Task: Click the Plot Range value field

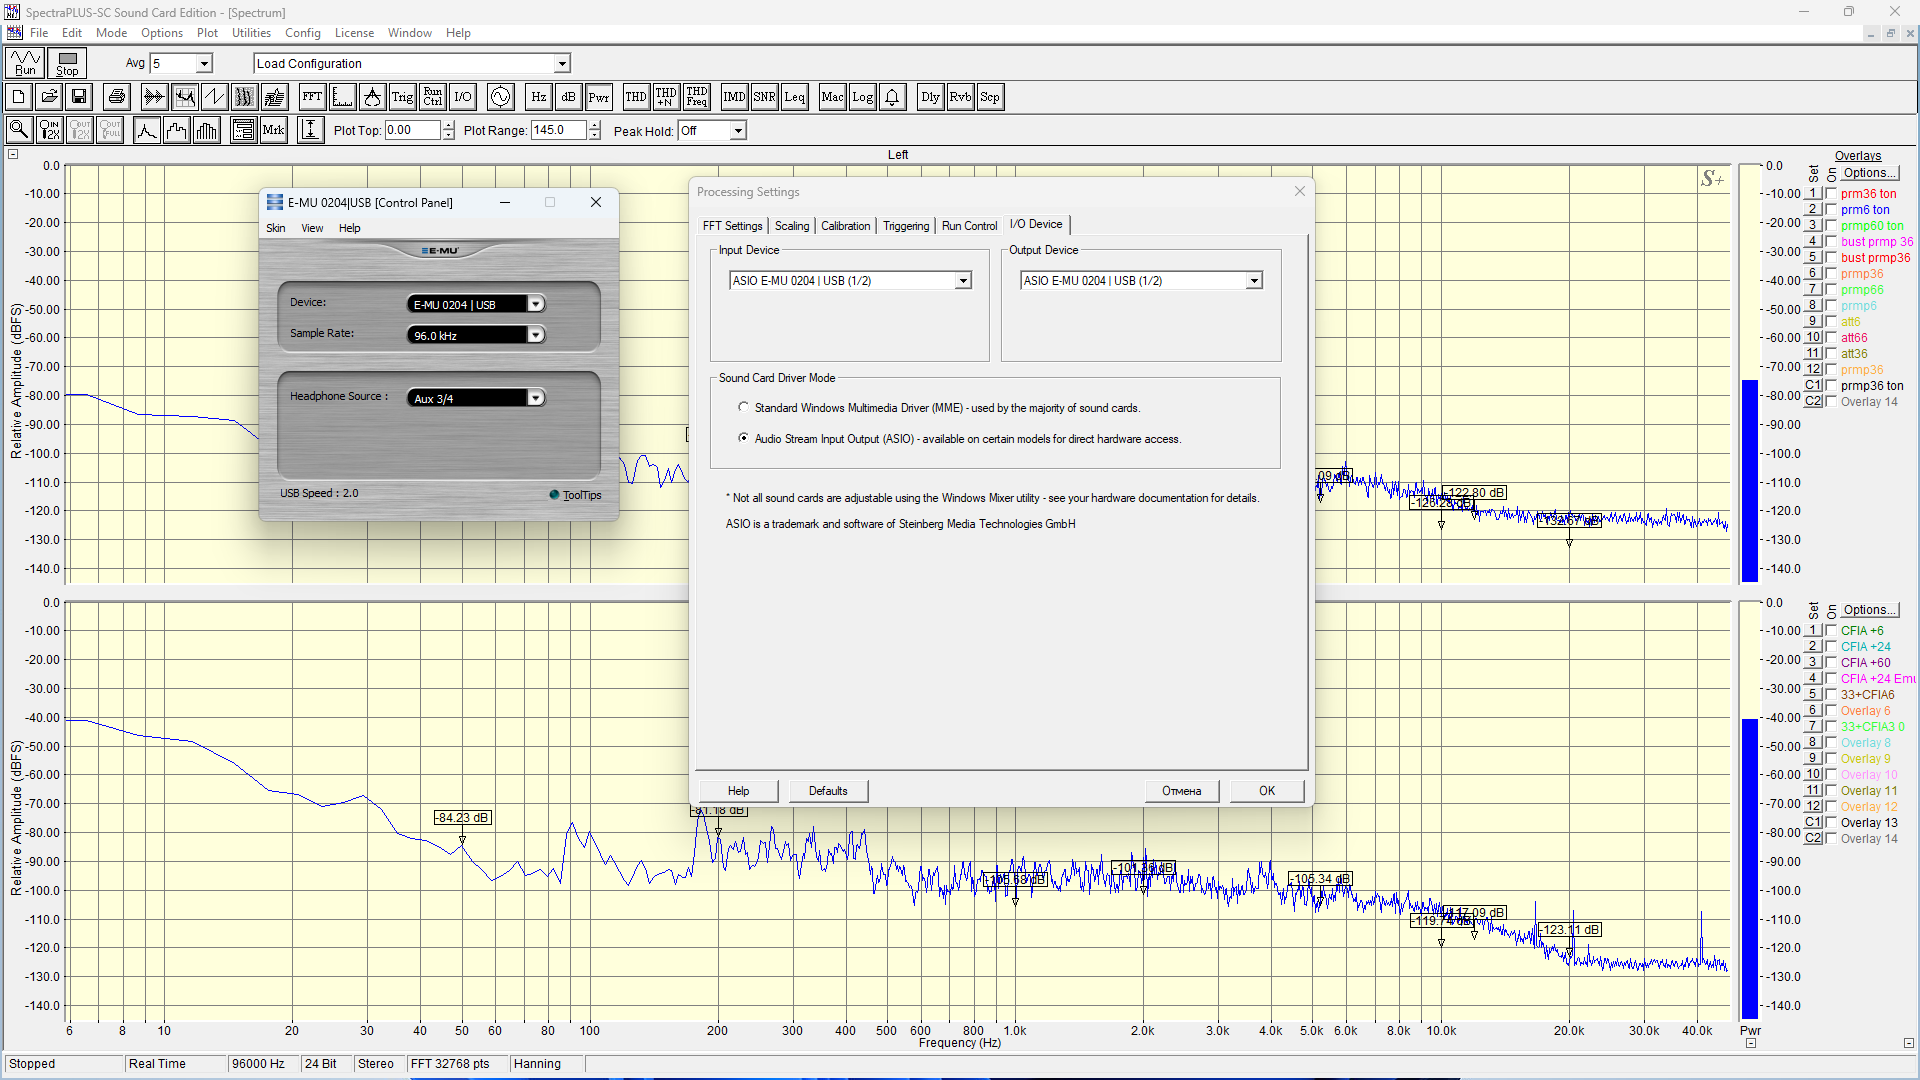Action: 558,130
